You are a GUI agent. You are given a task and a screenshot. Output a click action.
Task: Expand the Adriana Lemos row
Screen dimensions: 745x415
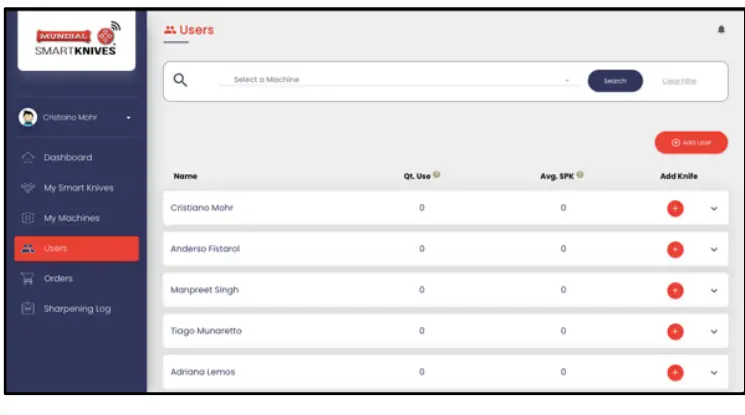click(714, 372)
